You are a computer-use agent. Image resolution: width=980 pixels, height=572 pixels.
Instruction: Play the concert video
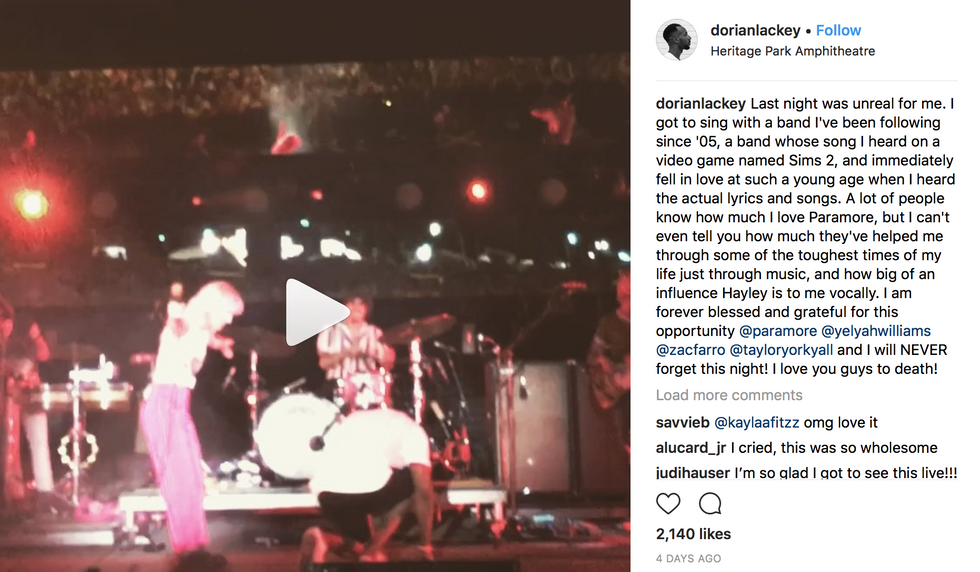tap(316, 312)
